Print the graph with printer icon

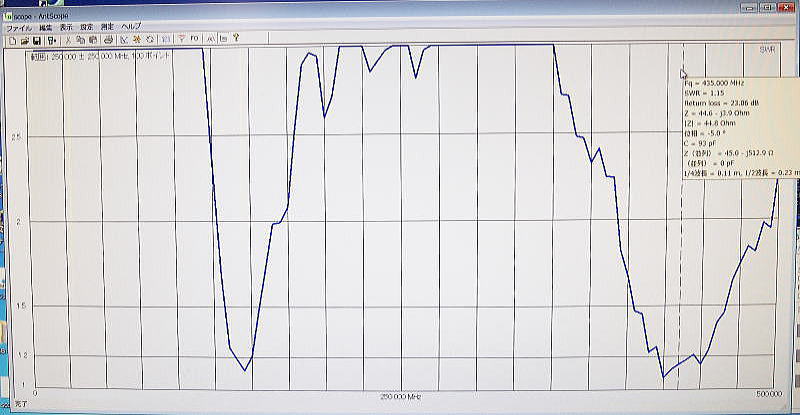108,39
